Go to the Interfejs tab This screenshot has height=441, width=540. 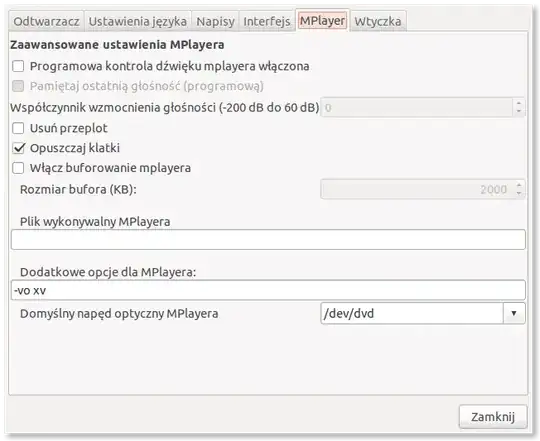pos(267,21)
